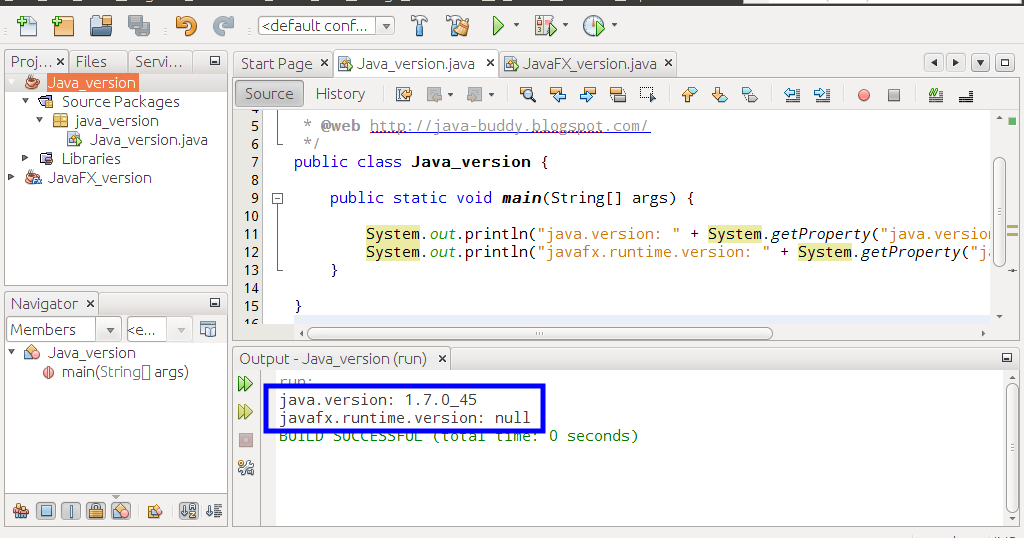Go to previous bookmark icon

(x=689, y=95)
